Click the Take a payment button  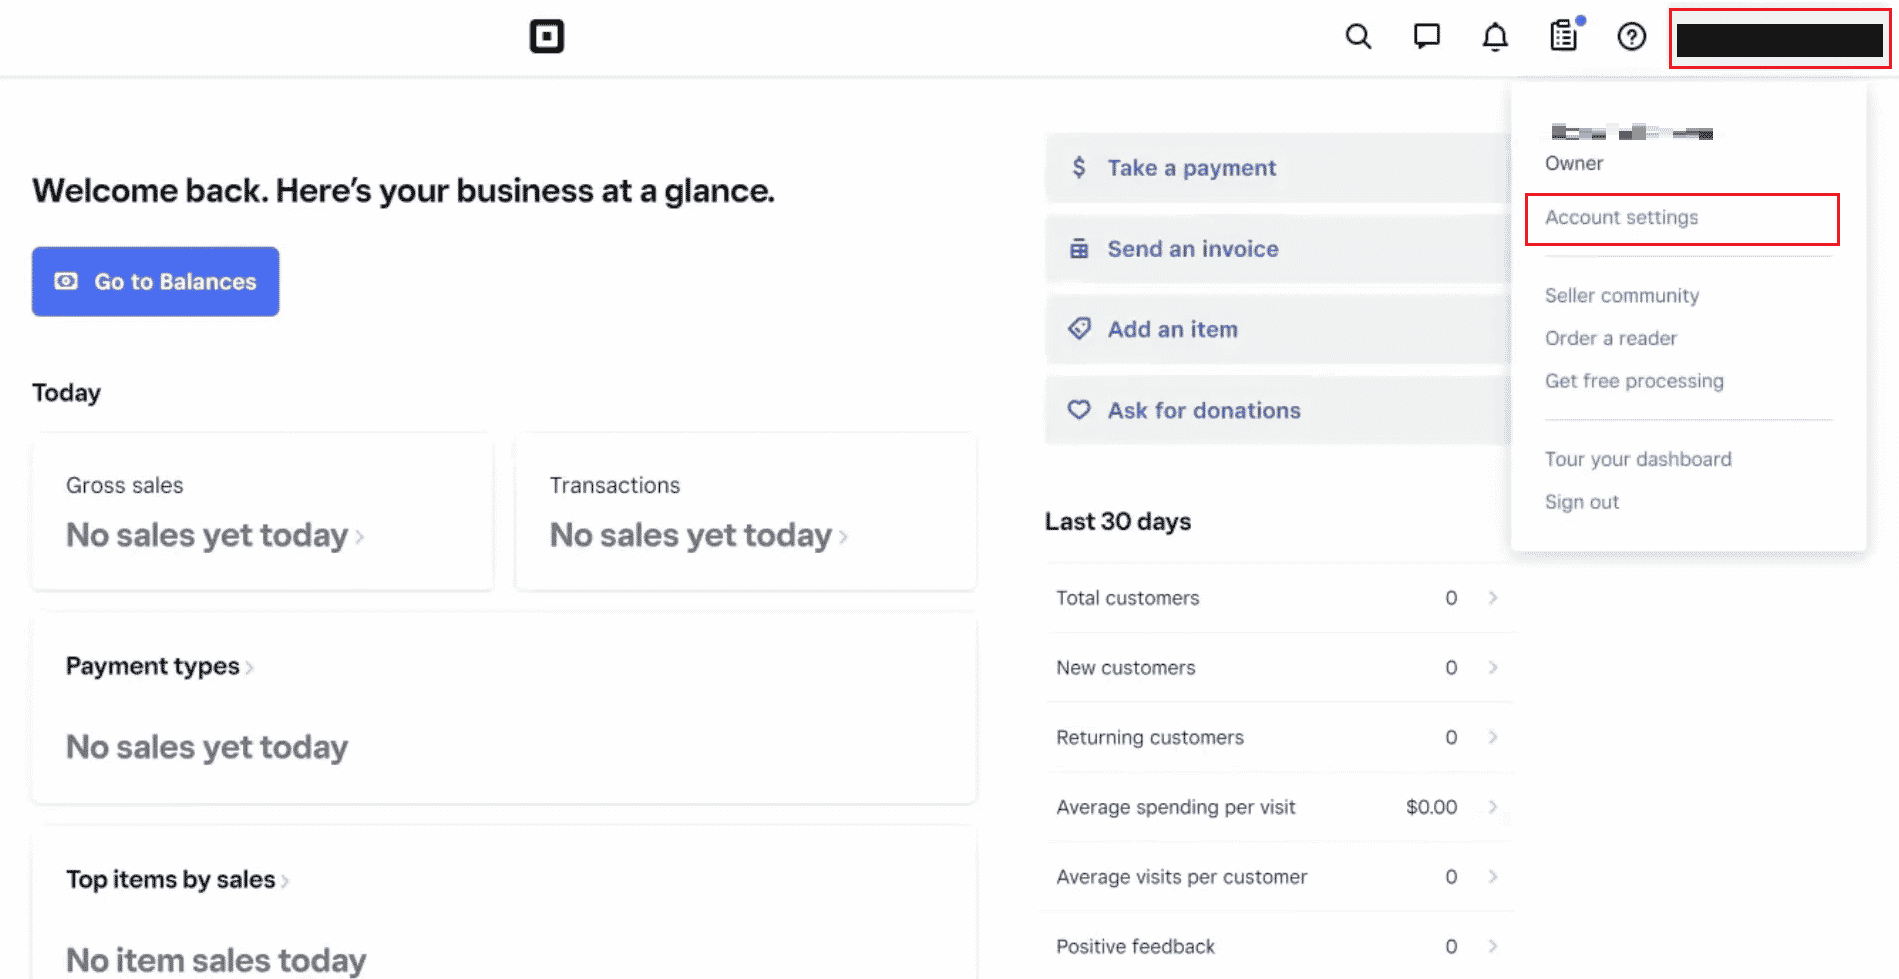[x=1278, y=167]
